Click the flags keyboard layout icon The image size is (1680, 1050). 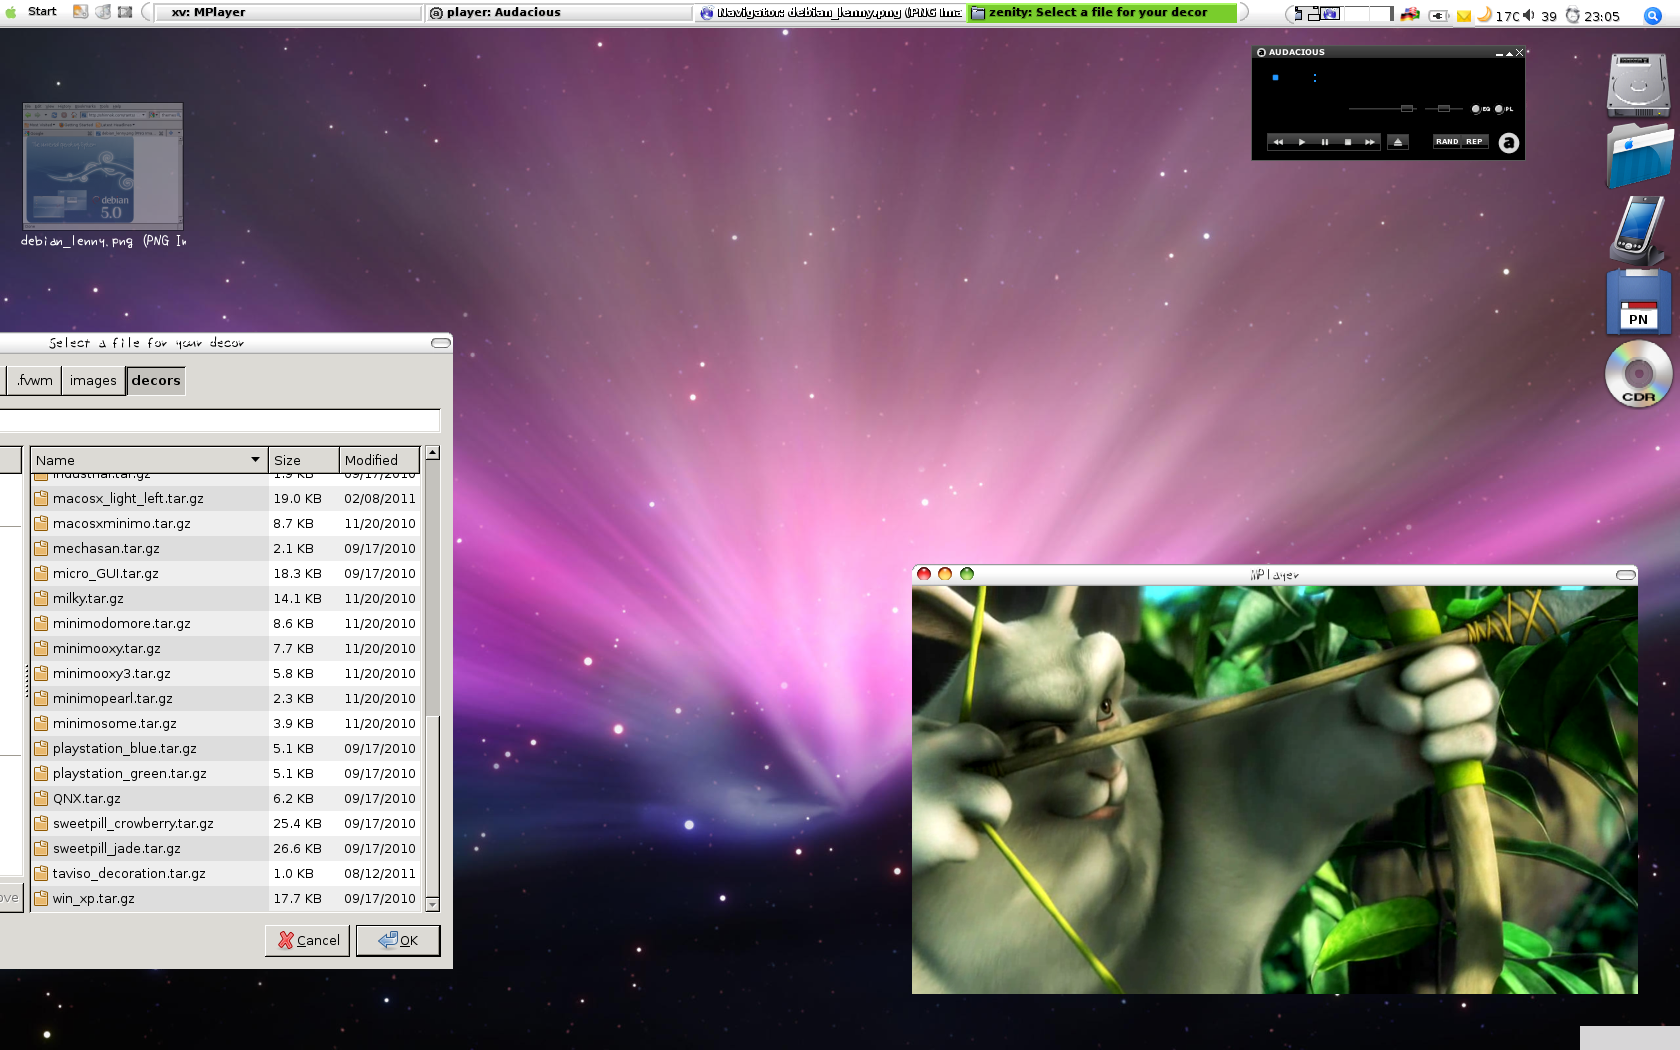coord(1410,14)
